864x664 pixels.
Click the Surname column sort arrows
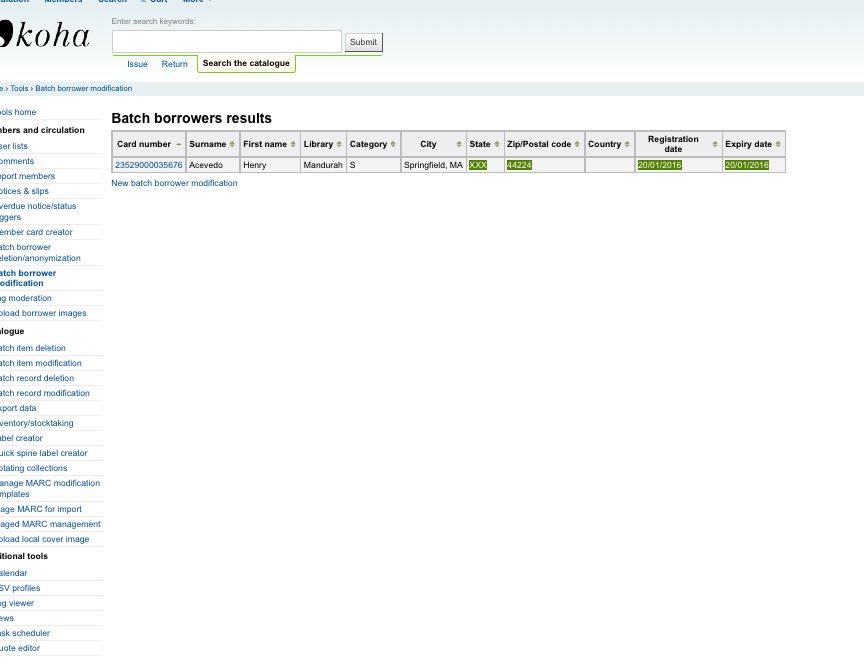(x=233, y=144)
